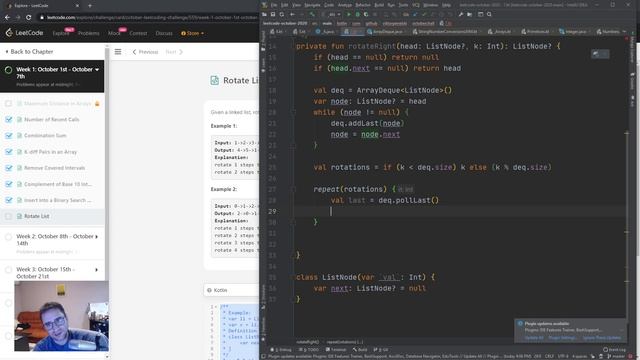The height and width of the screenshot is (360, 640).
Task: Open the Contest nav item
Action: coord(138,33)
